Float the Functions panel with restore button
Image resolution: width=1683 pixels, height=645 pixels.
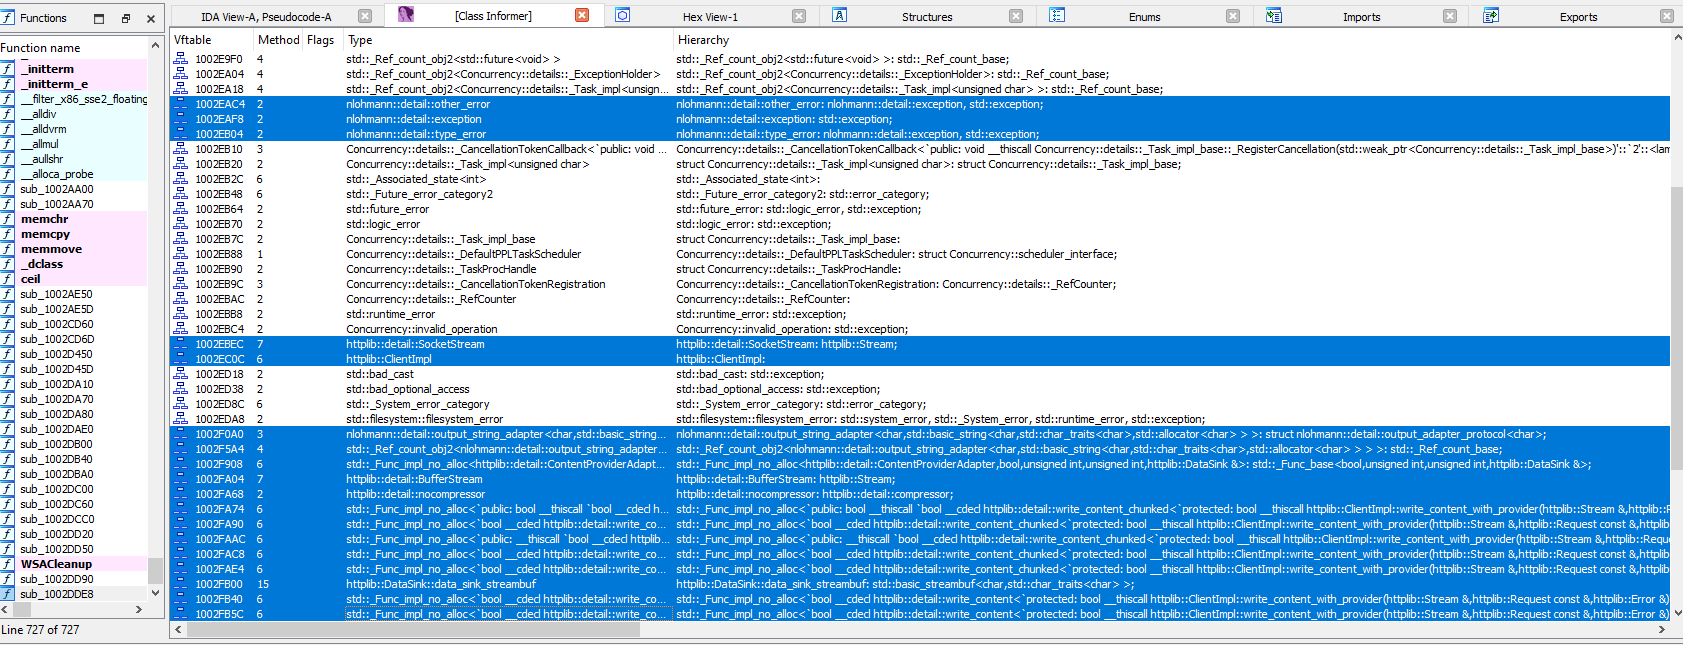coord(125,18)
